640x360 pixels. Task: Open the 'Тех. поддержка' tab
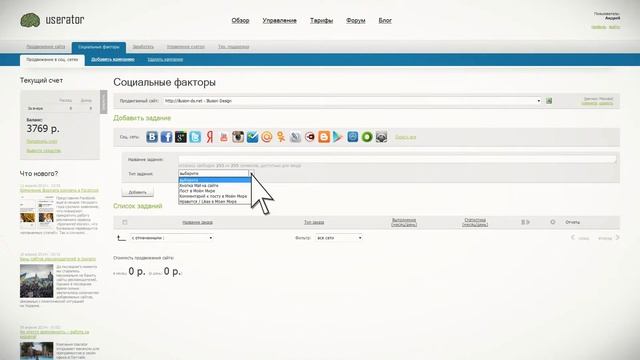pyautogui.click(x=233, y=47)
